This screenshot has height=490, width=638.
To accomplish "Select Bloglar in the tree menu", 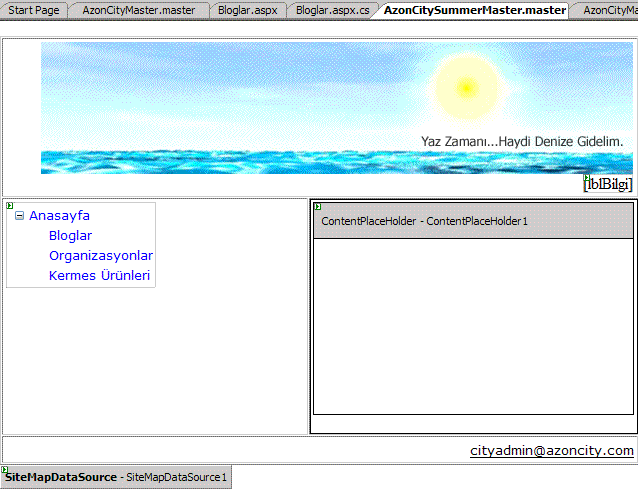I will 70,235.
